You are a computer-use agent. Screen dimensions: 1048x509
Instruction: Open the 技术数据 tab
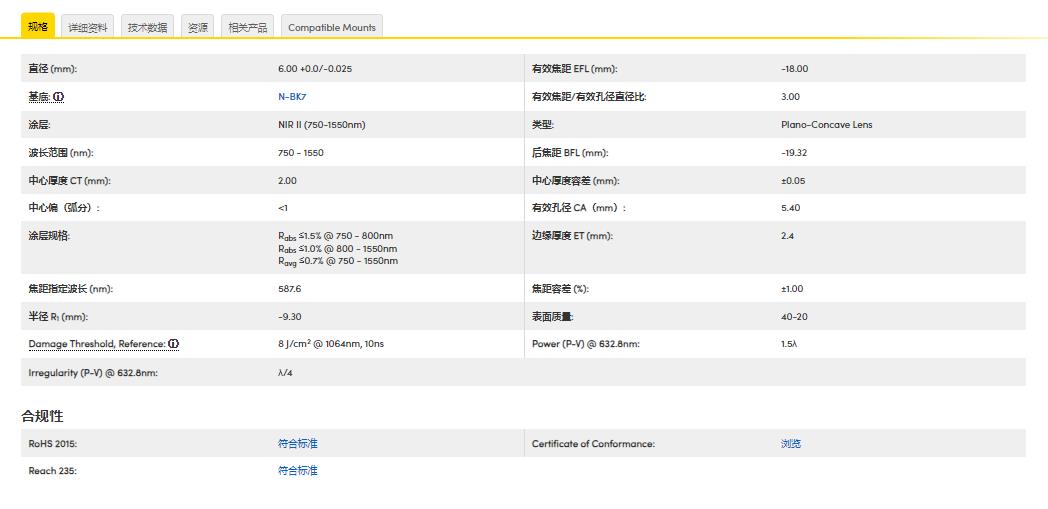tap(147, 27)
